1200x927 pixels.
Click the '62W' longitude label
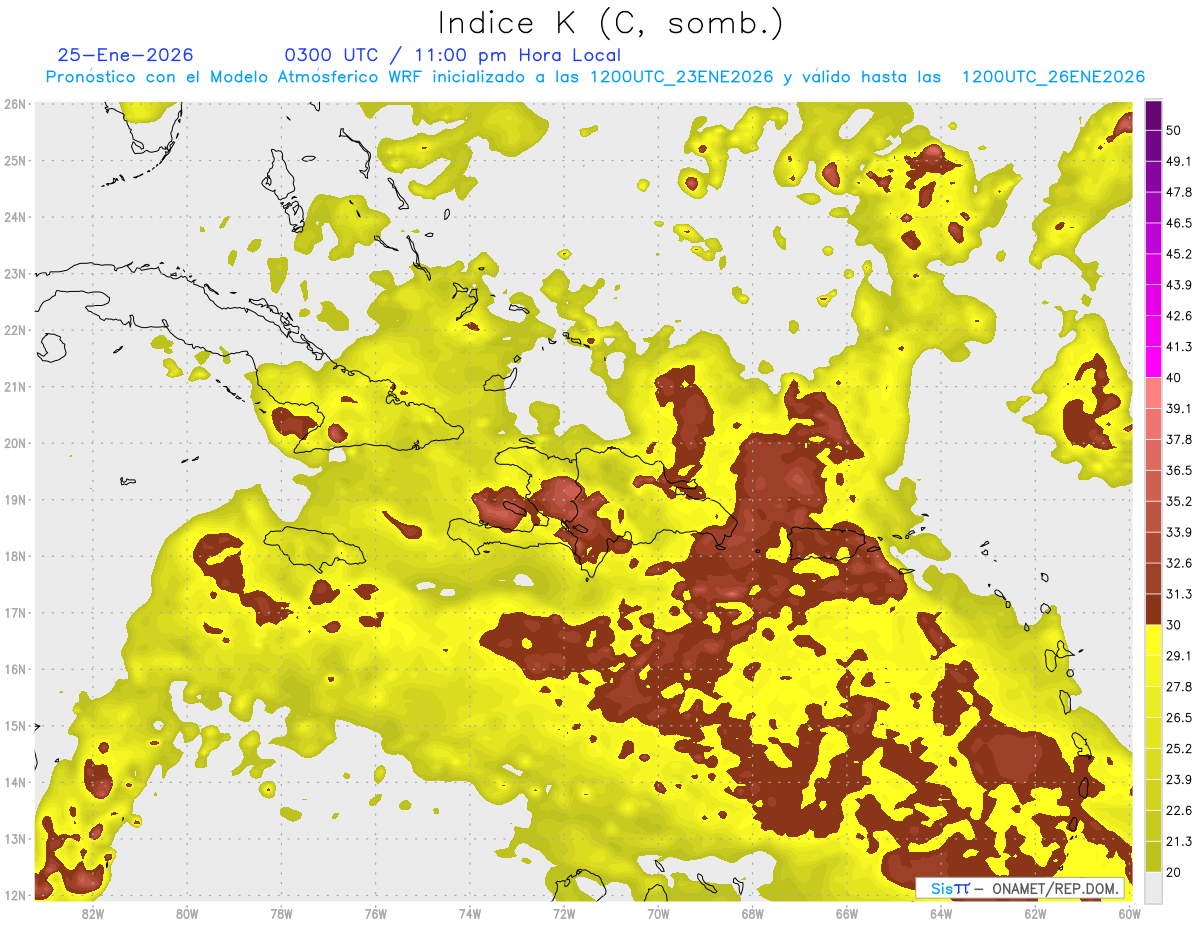pyautogui.click(x=1035, y=913)
